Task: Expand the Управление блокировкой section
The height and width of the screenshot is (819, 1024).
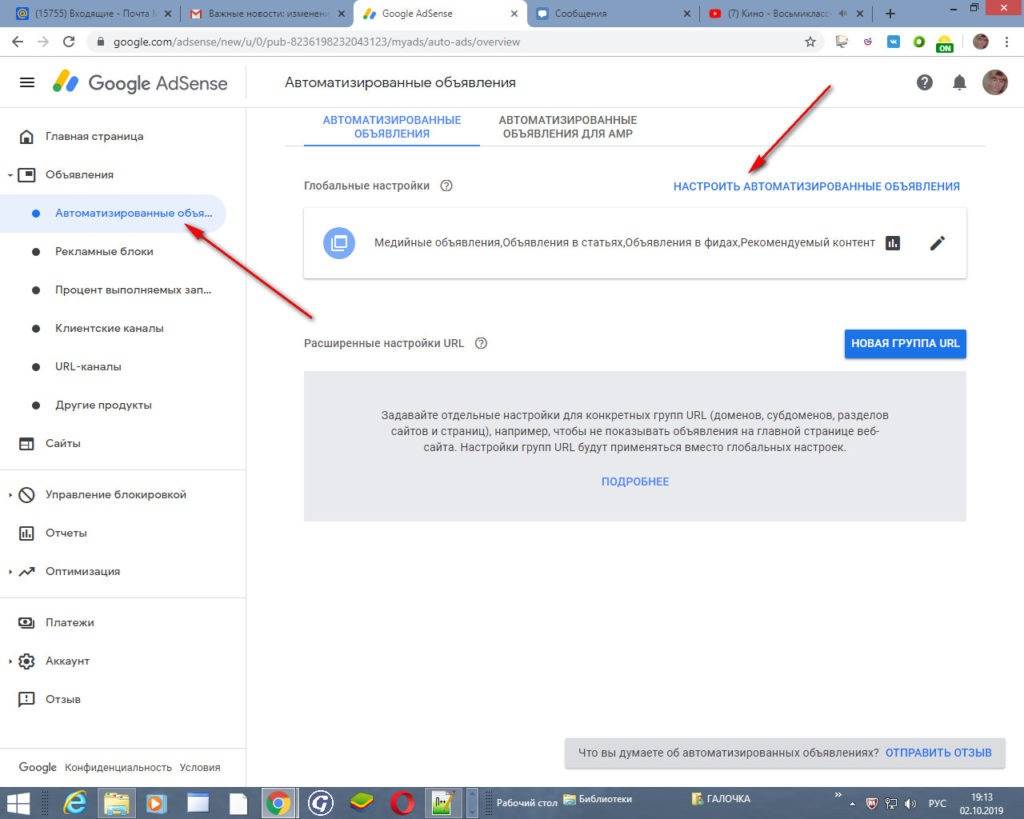Action: pyautogui.click(x=10, y=495)
